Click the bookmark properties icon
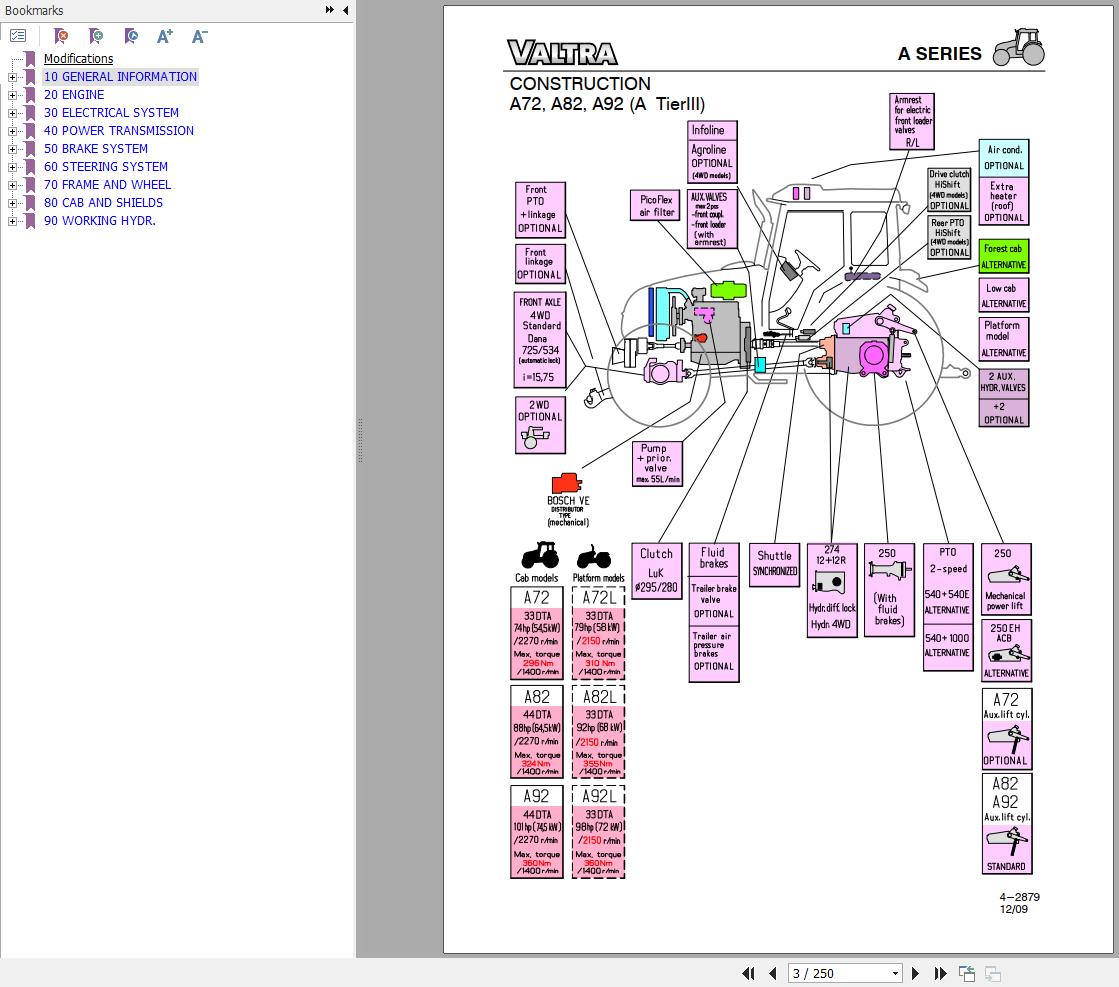 click(131, 36)
